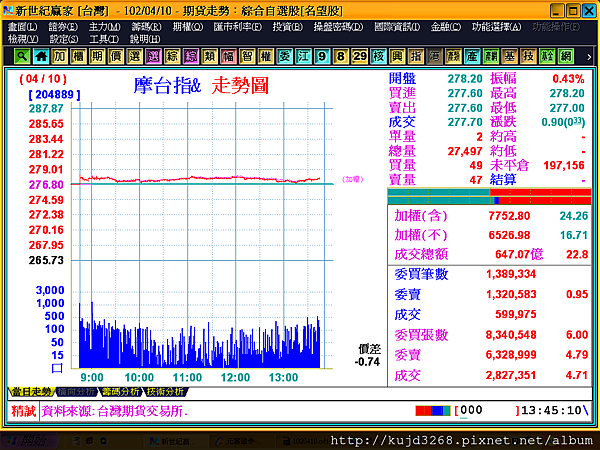Click the 指 index toolbar icon
600x450 pixels.
[x=416, y=56]
